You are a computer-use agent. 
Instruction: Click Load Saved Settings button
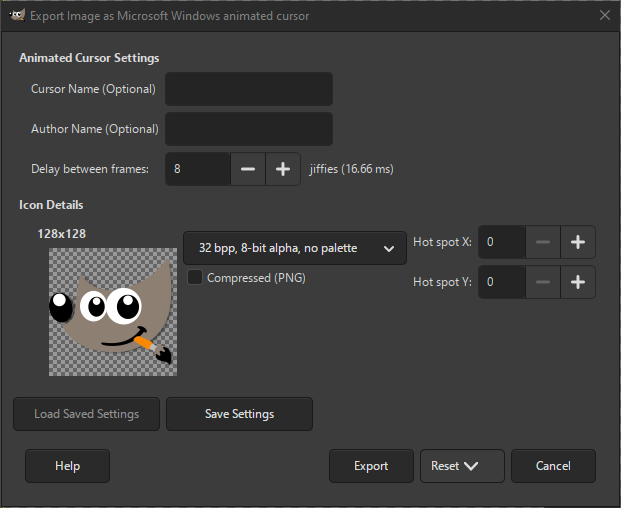click(x=86, y=414)
